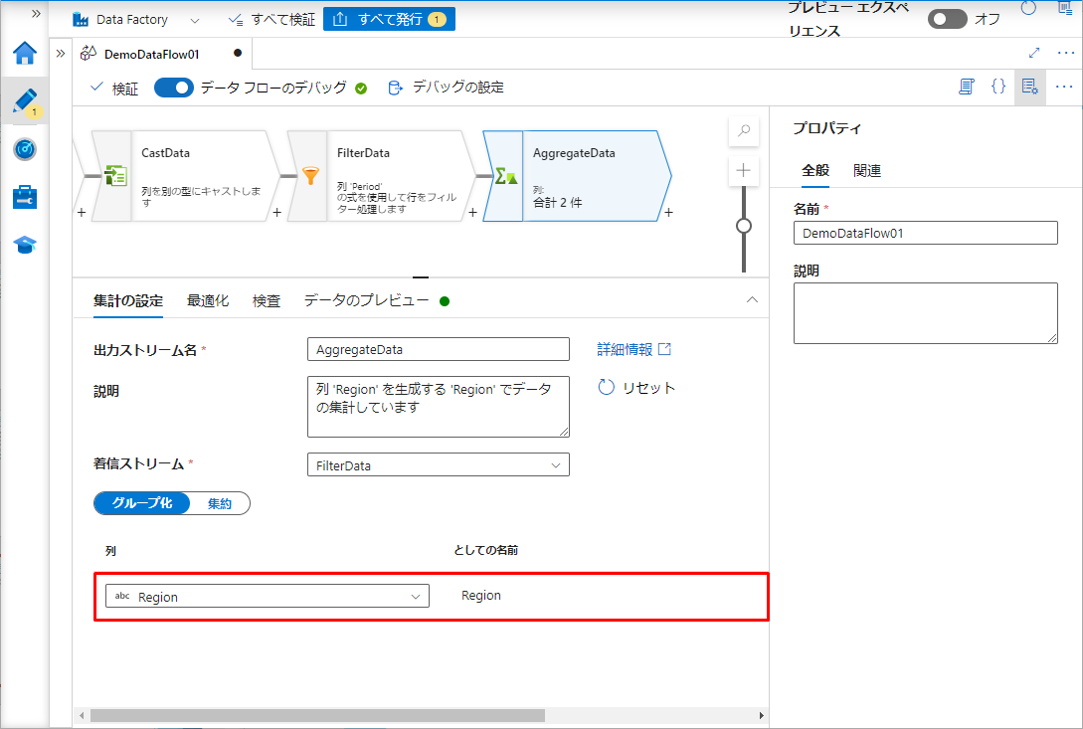This screenshot has width=1083, height=729.
Task: Click the AggregateData sigma icon
Action: point(506,177)
